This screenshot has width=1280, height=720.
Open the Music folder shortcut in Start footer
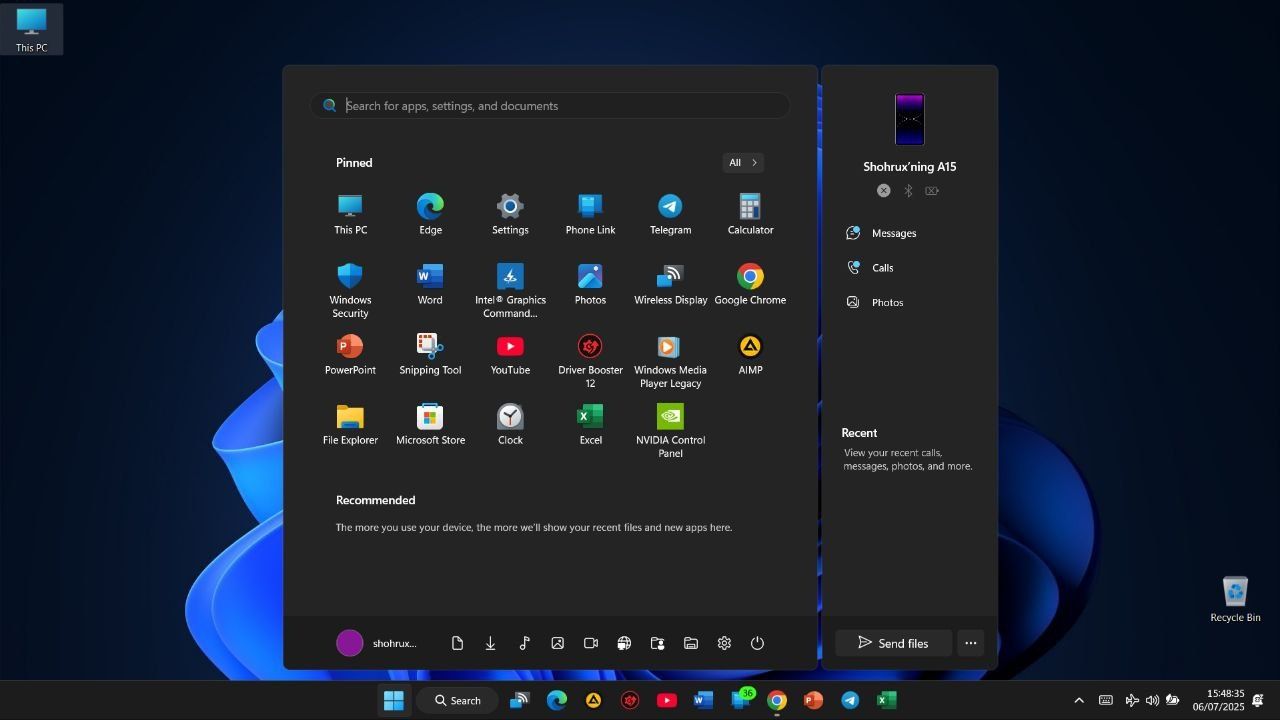524,643
